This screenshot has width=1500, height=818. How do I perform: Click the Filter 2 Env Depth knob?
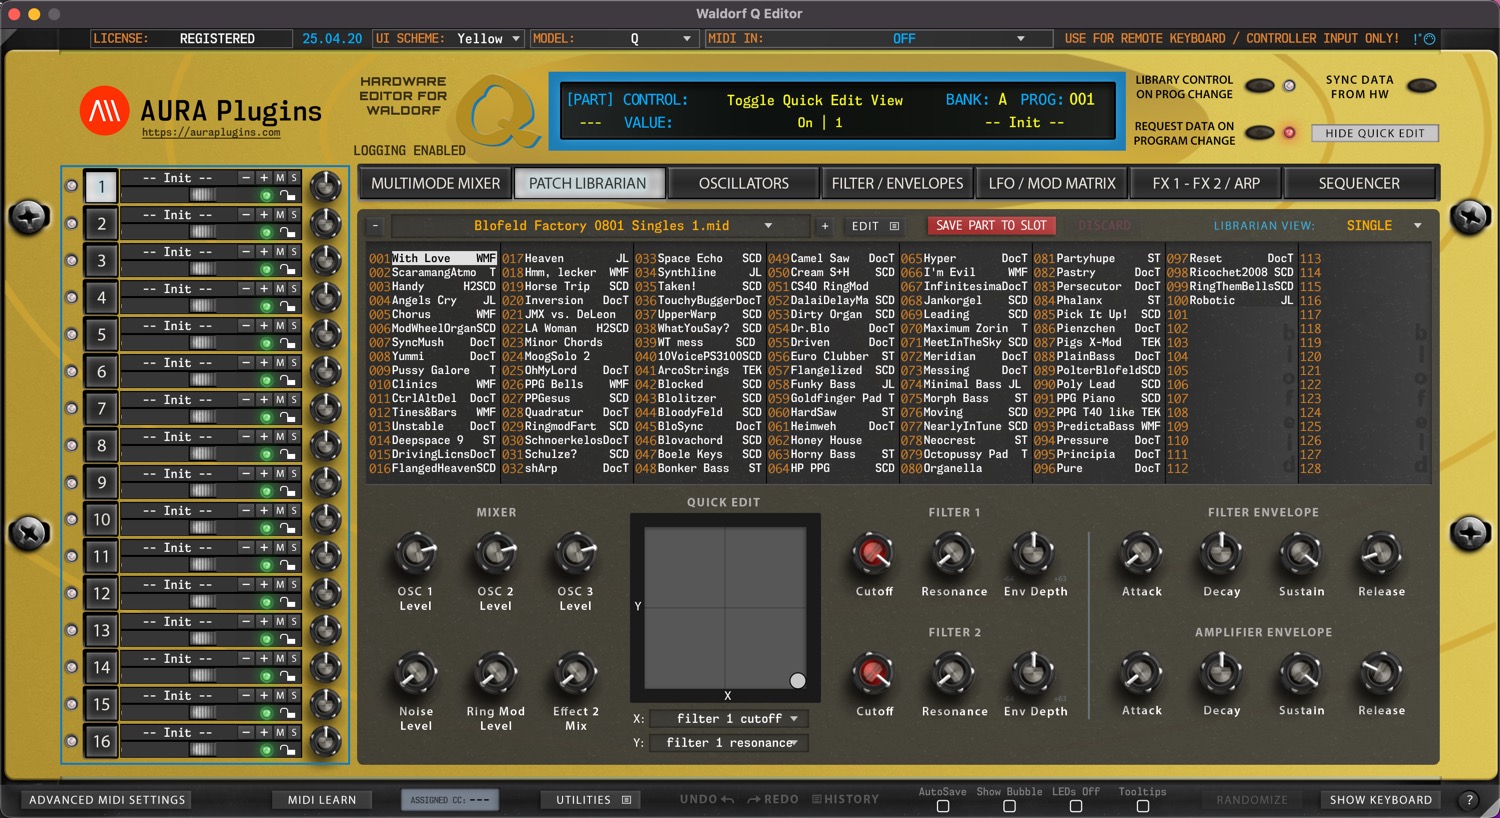pyautogui.click(x=1033, y=673)
